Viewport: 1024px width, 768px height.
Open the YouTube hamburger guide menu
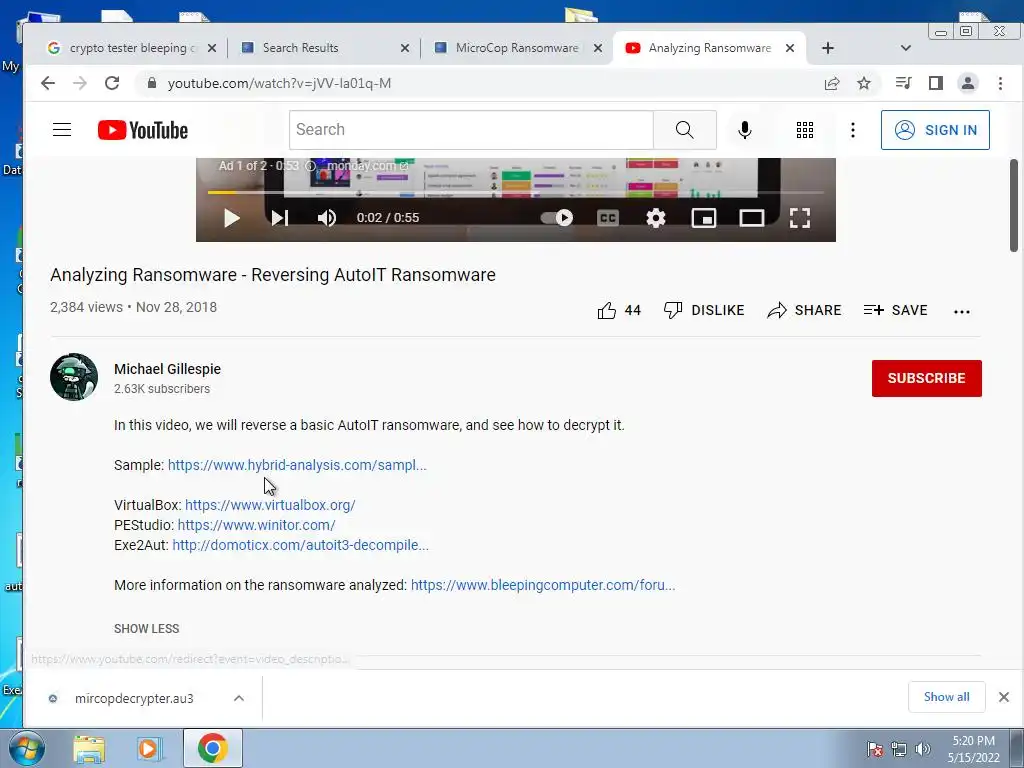tap(62, 130)
